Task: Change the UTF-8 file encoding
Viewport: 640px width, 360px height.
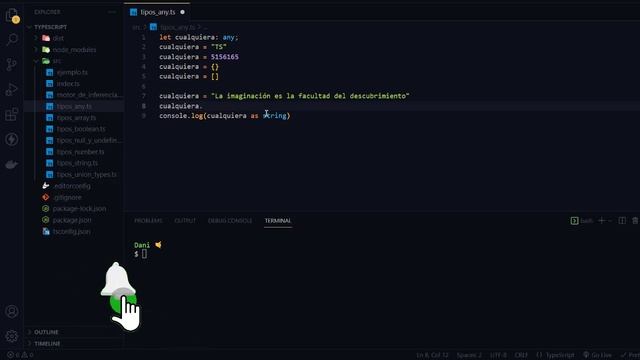Action: pyautogui.click(x=498, y=355)
